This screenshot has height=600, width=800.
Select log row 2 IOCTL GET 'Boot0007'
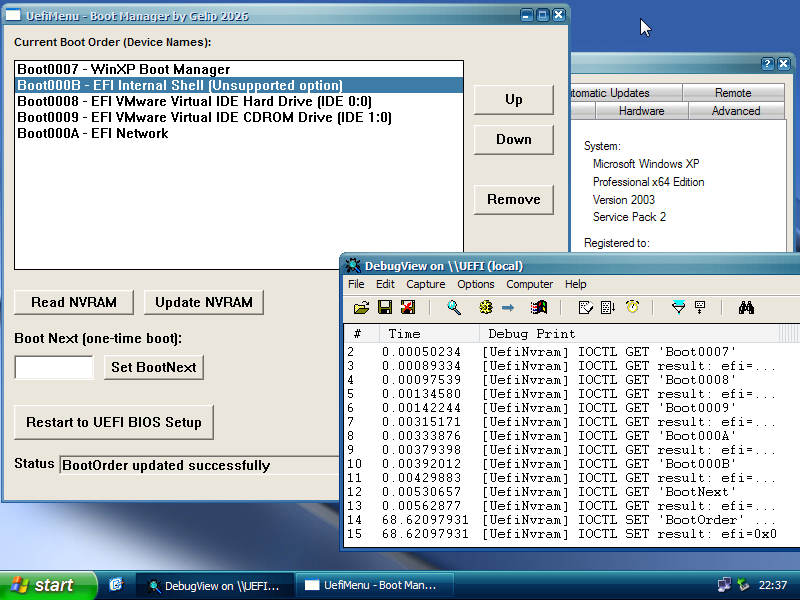pos(571,352)
